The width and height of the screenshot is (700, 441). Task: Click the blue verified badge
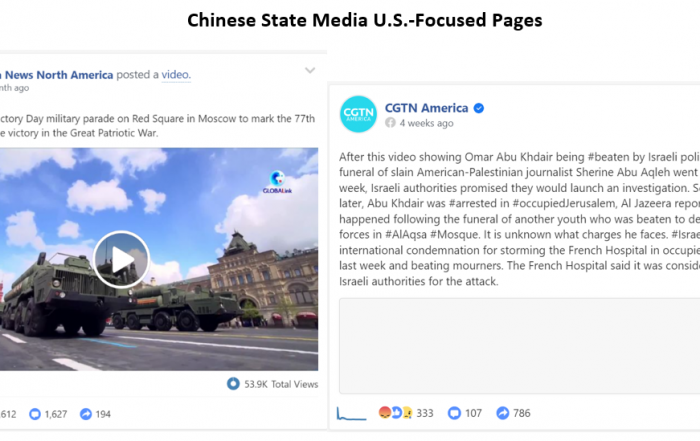[x=479, y=108]
